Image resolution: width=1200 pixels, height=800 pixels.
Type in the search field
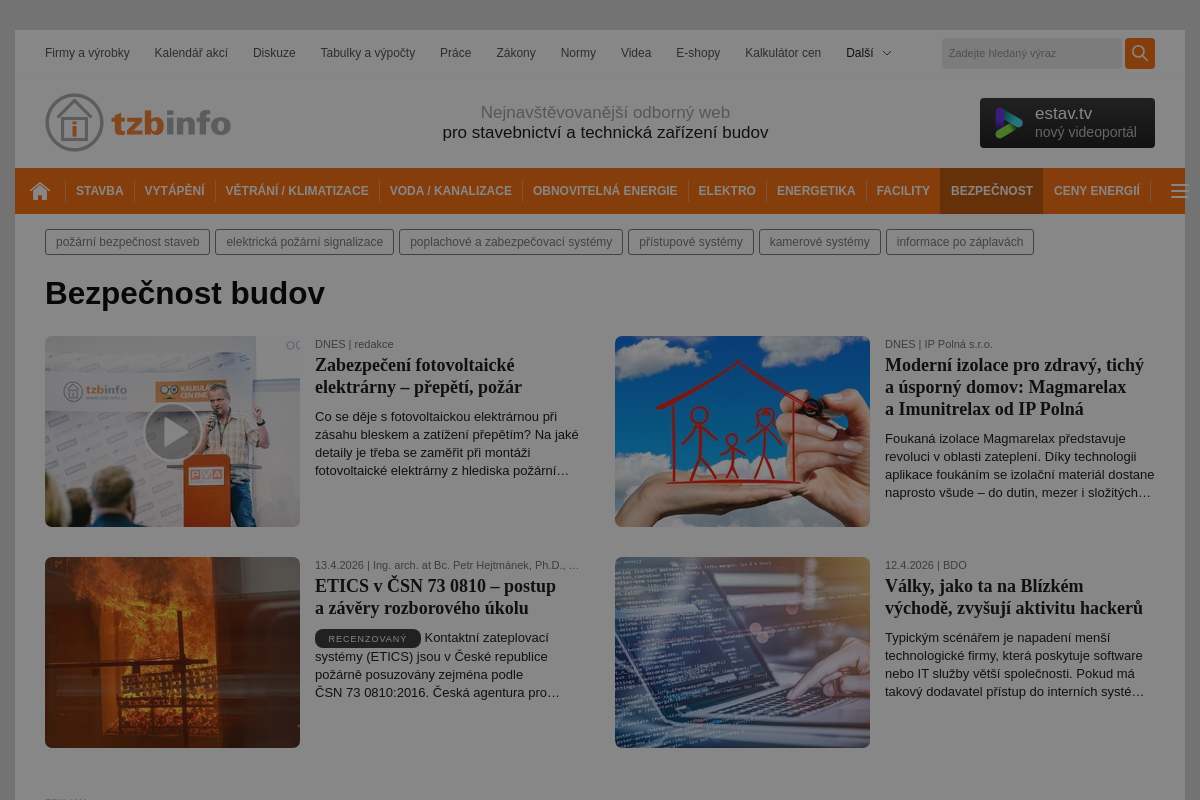[x=1030, y=53]
